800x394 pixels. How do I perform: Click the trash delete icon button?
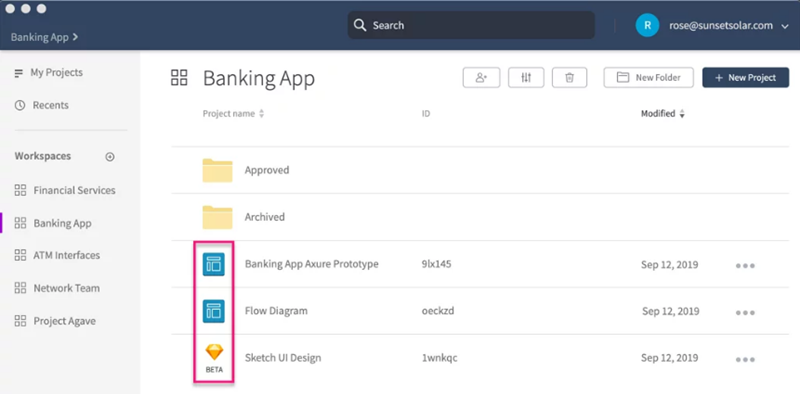pos(570,78)
